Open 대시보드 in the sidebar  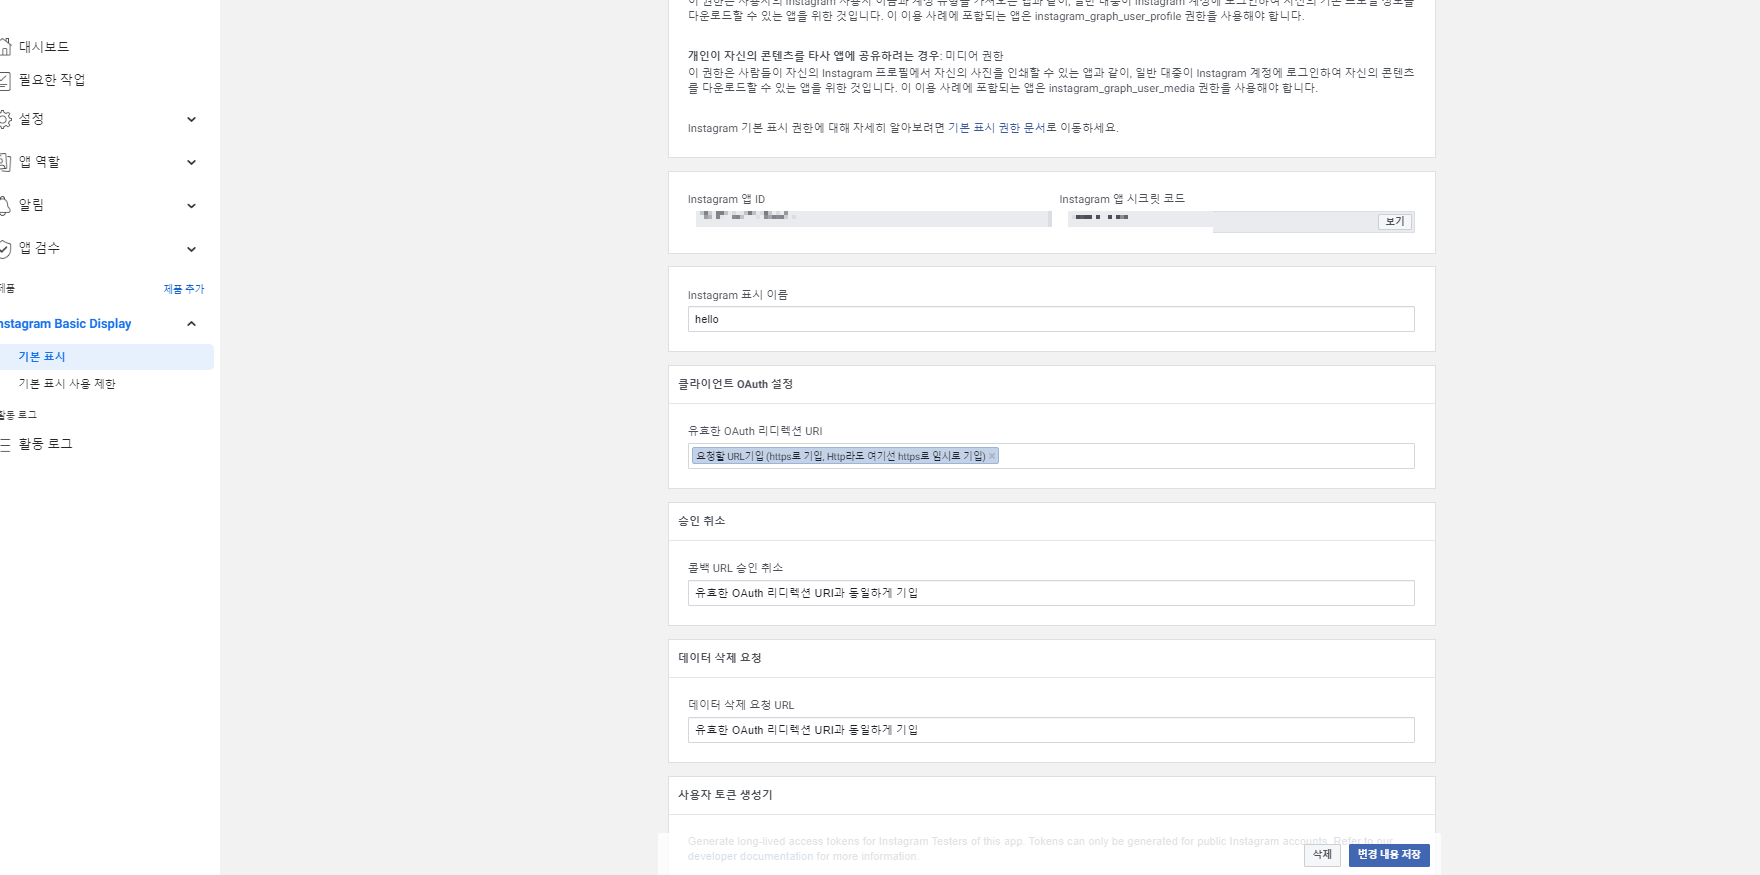point(44,47)
